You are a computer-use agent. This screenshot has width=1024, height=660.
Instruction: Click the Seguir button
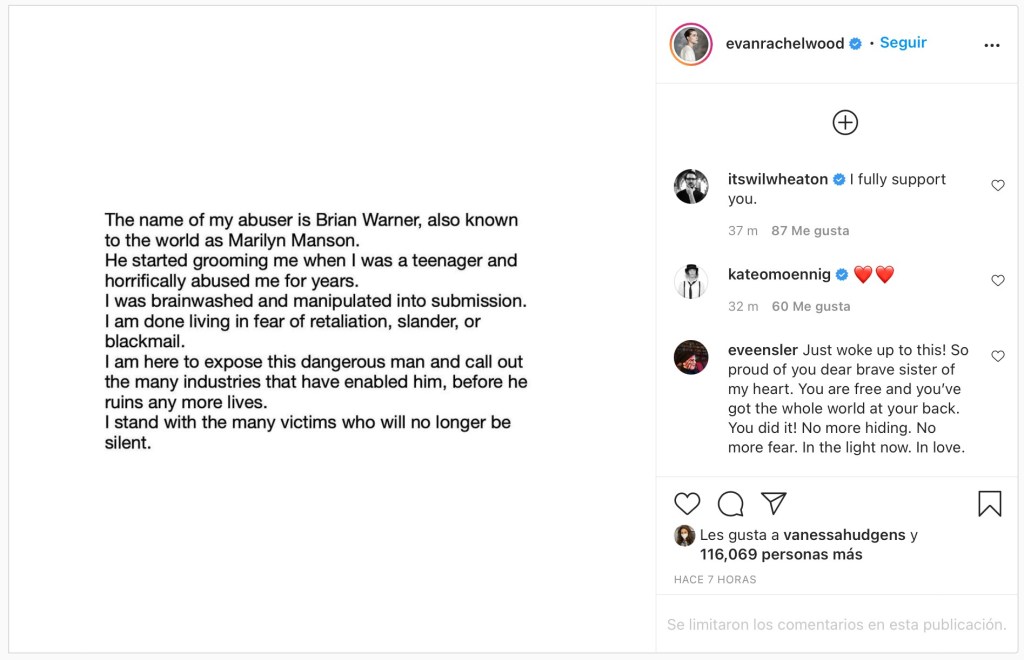(902, 43)
